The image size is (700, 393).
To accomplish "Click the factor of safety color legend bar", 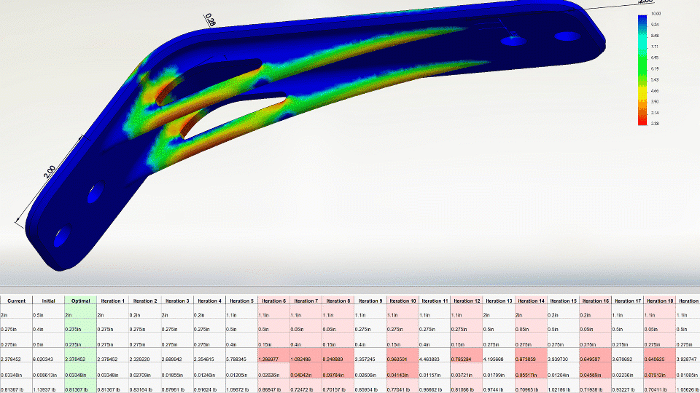I will click(x=642, y=70).
